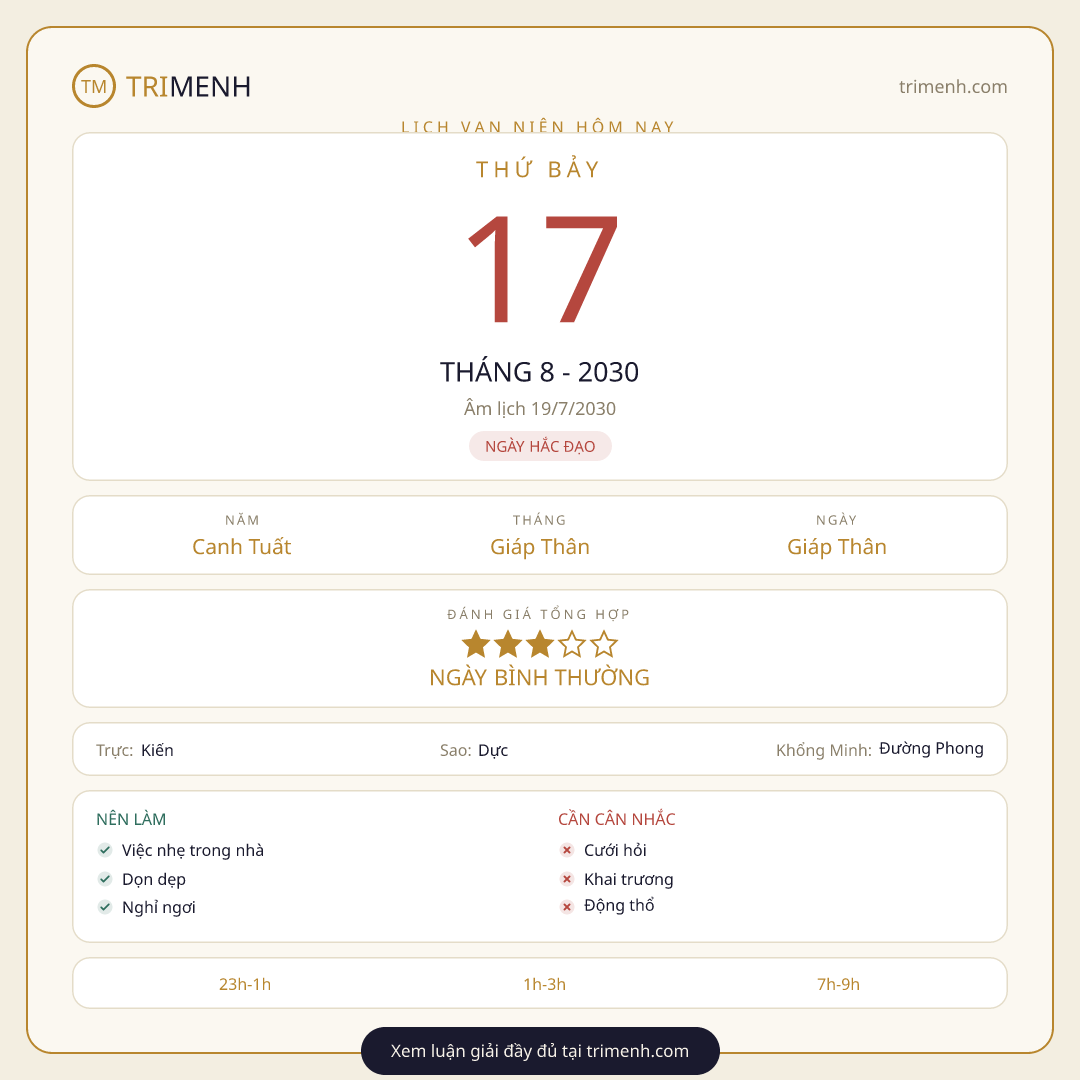Click the Khổng Minh value 'Đường Phong'

click(x=931, y=749)
